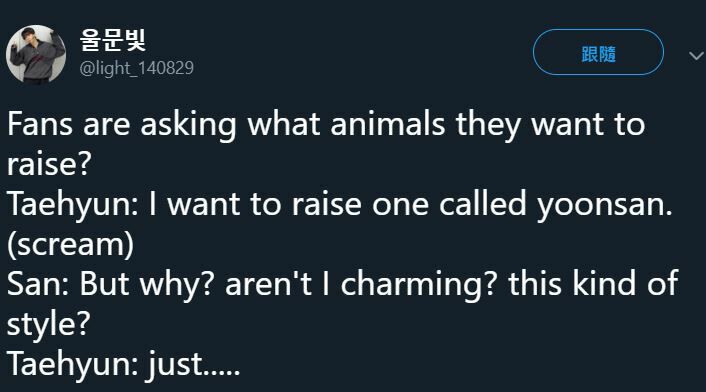Click the word 'charming?' in the tweet
This screenshot has height=392, width=706.
[419, 285]
